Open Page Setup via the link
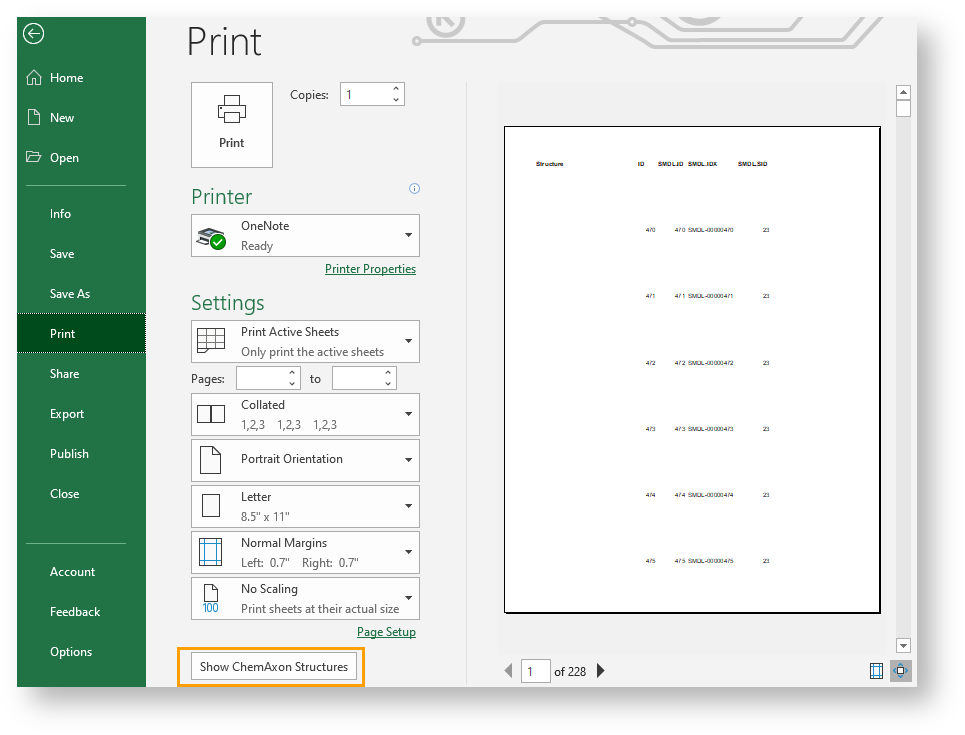 pyautogui.click(x=386, y=631)
